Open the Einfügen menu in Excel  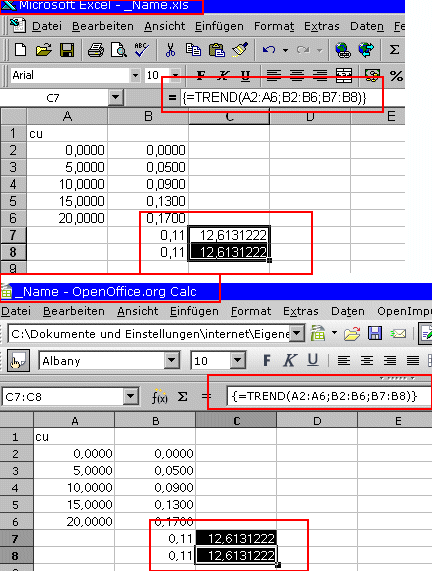[219, 26]
